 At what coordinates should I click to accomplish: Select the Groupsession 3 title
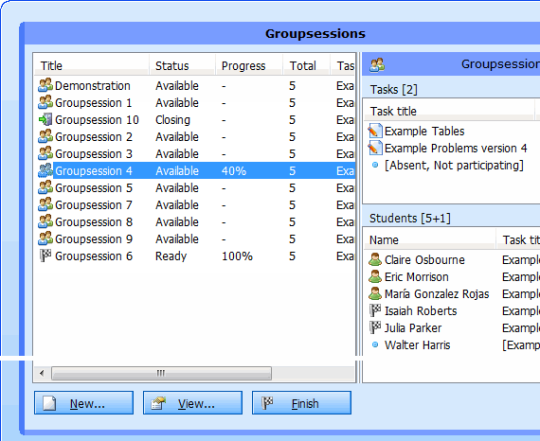pos(94,154)
